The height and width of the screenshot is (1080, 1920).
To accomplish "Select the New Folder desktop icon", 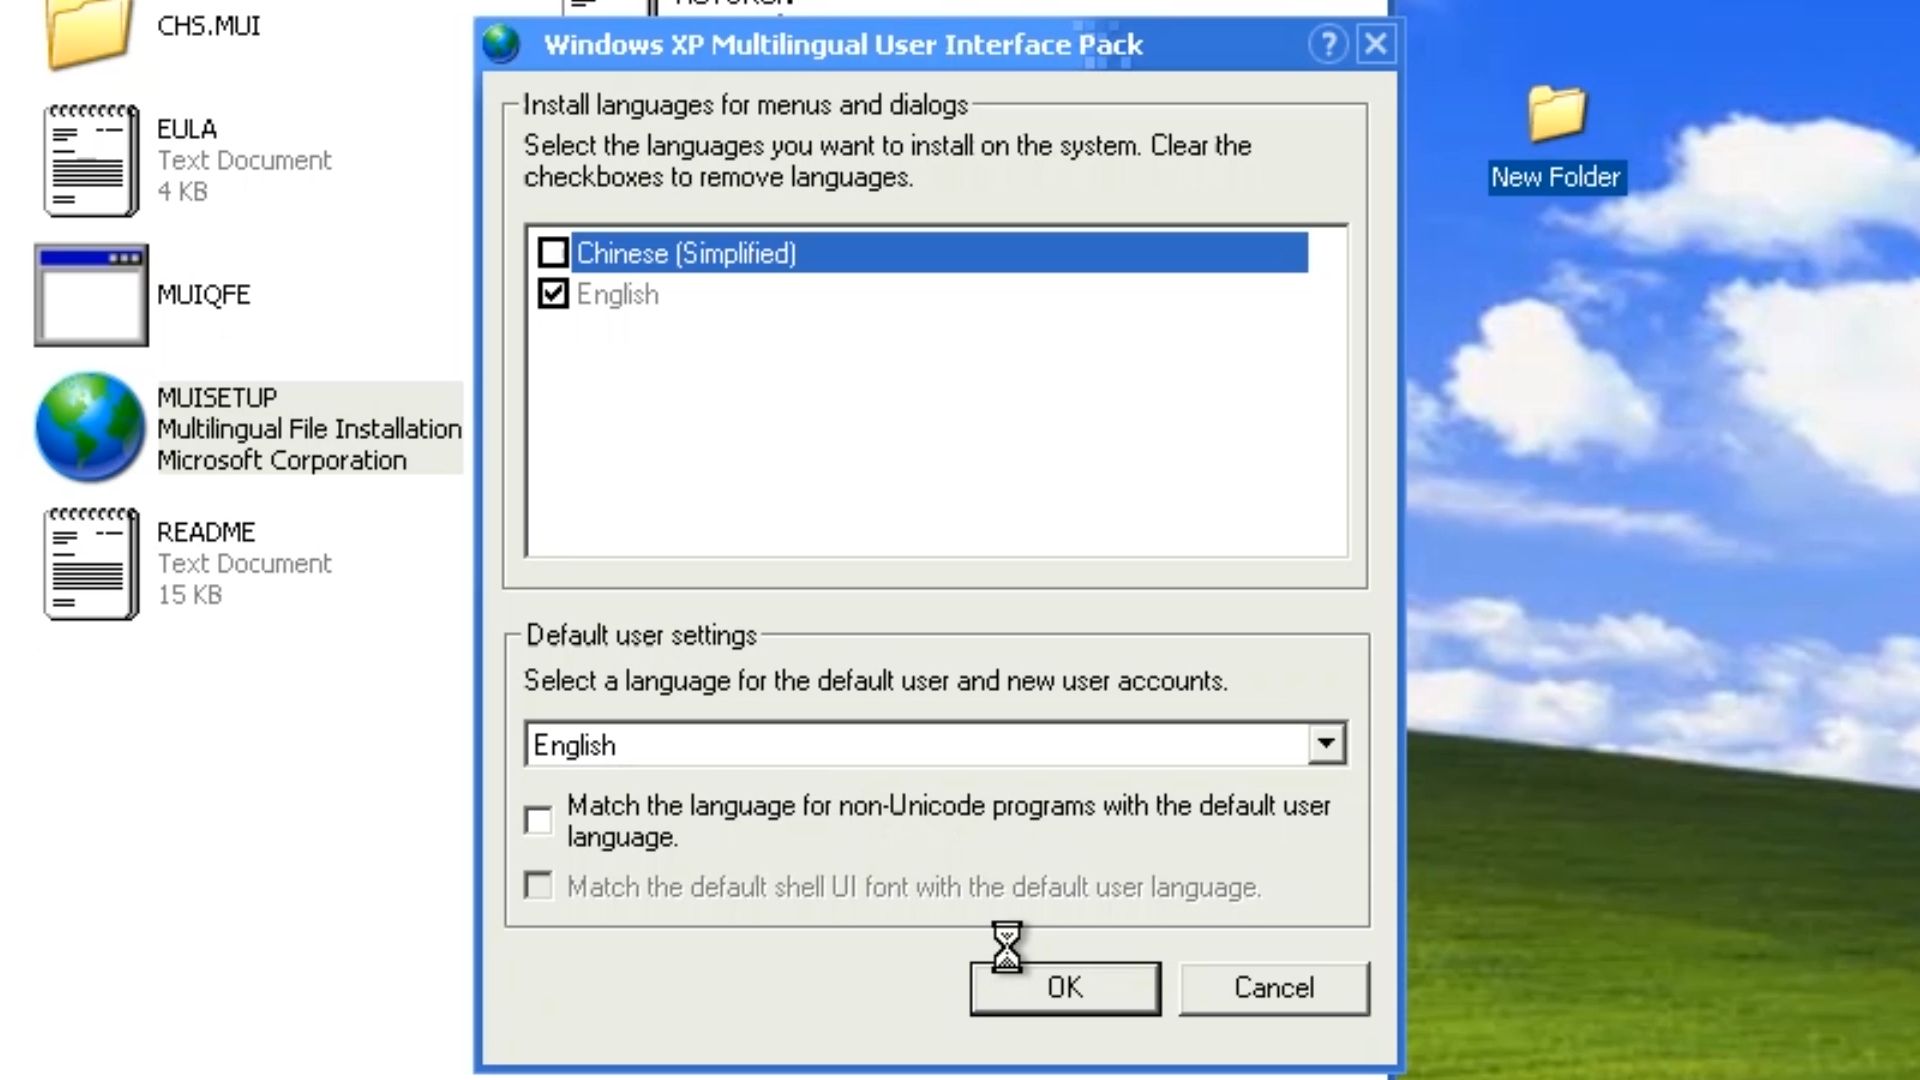I will click(x=1556, y=114).
